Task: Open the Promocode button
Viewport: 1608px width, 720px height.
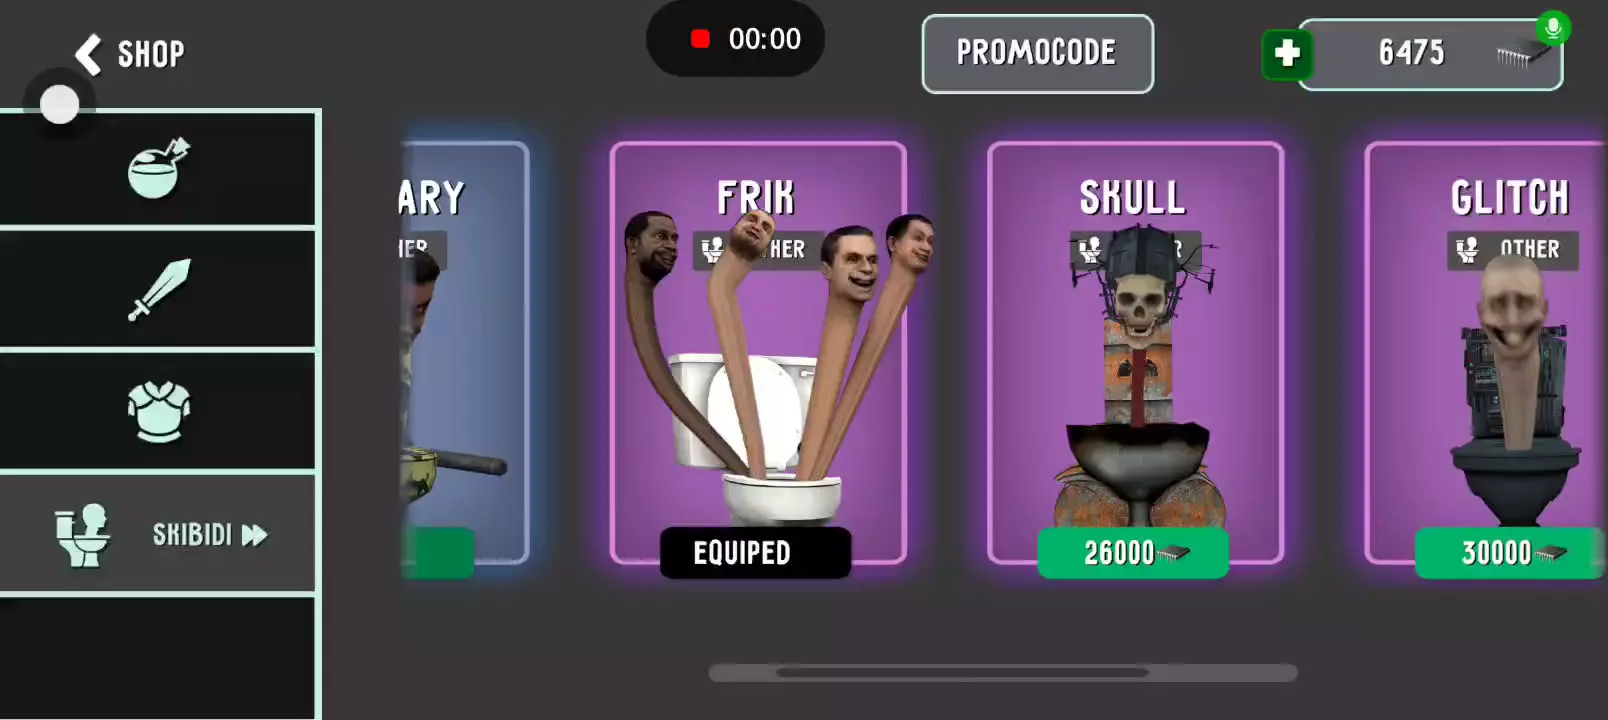Action: tap(1037, 54)
